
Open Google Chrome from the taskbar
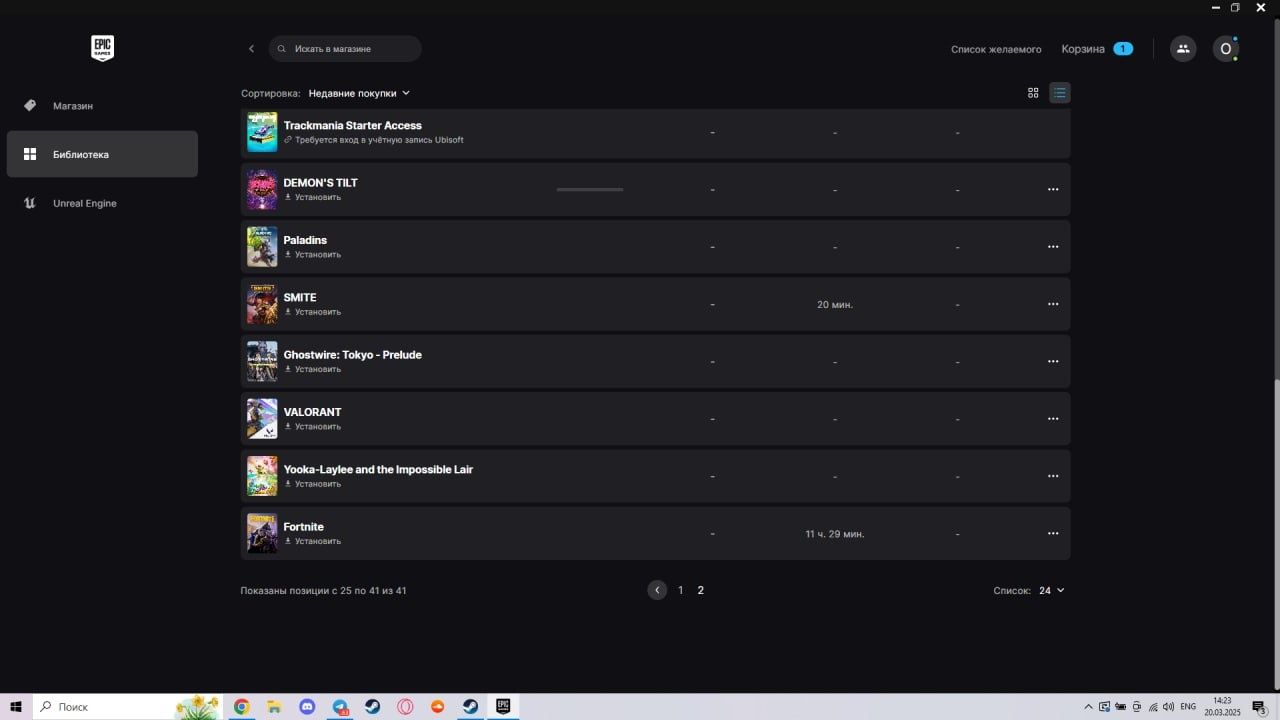tap(241, 707)
